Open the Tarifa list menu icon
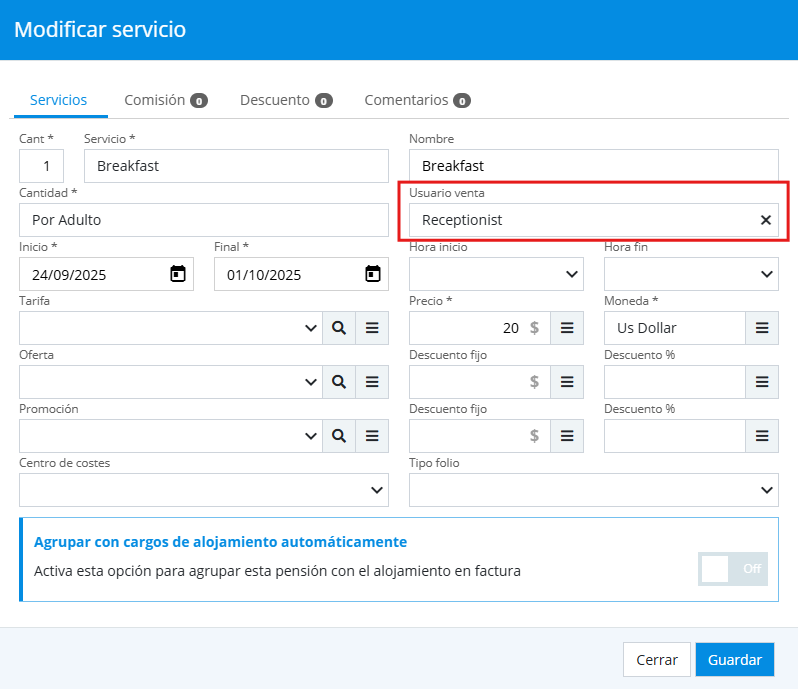The height and width of the screenshot is (689, 798). [372, 328]
